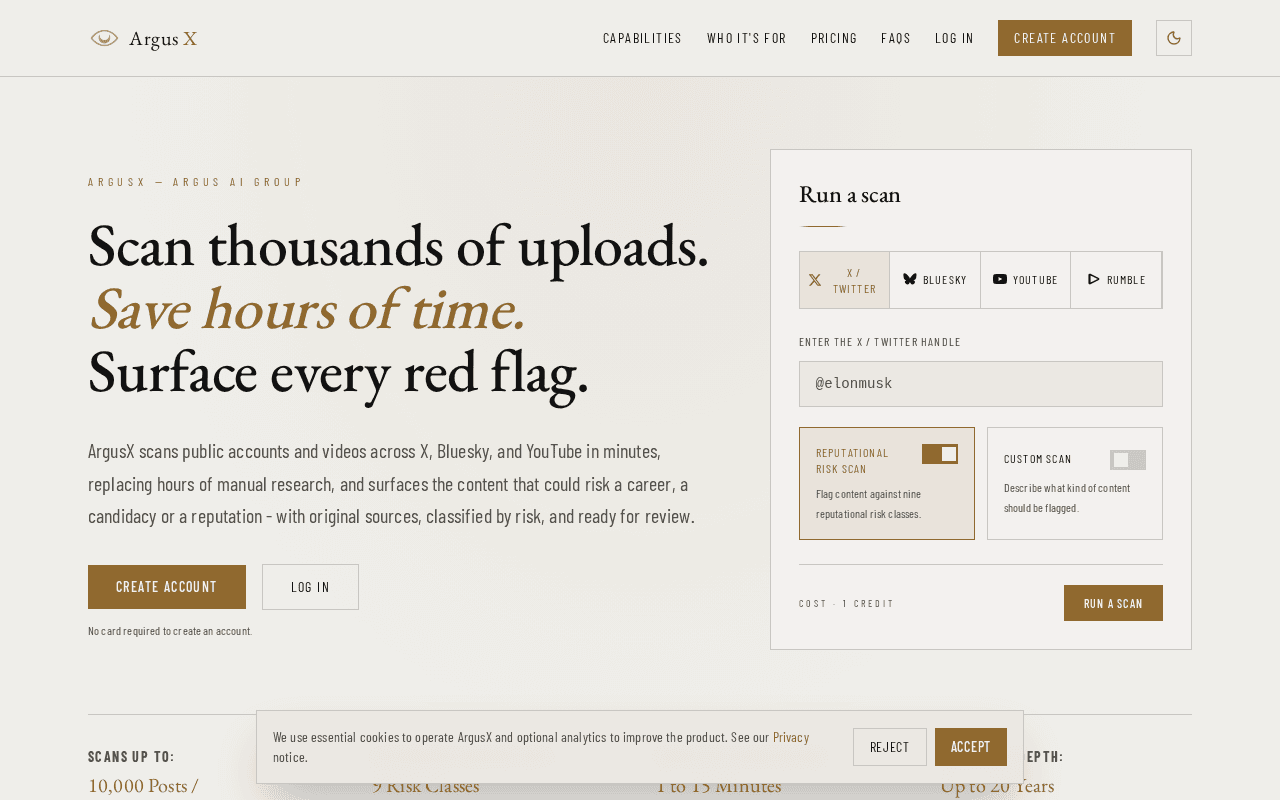Open the Pricing nav link

click(834, 38)
